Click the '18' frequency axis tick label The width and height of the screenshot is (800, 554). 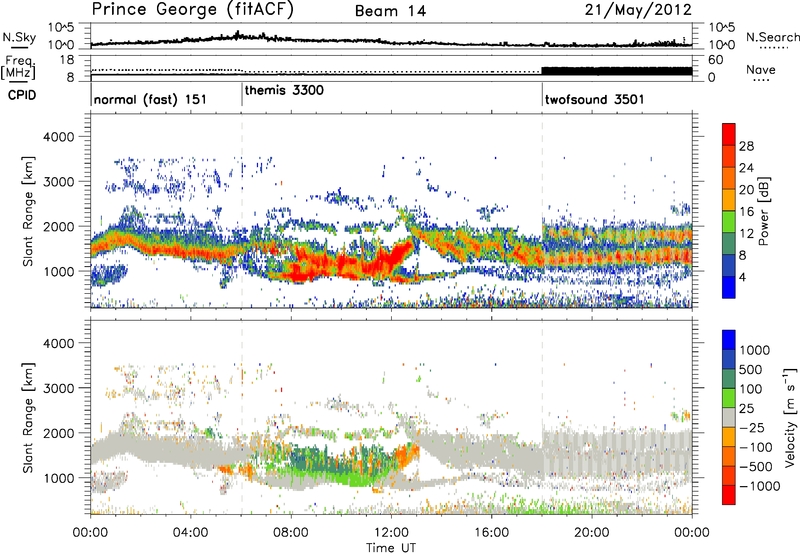67,60
